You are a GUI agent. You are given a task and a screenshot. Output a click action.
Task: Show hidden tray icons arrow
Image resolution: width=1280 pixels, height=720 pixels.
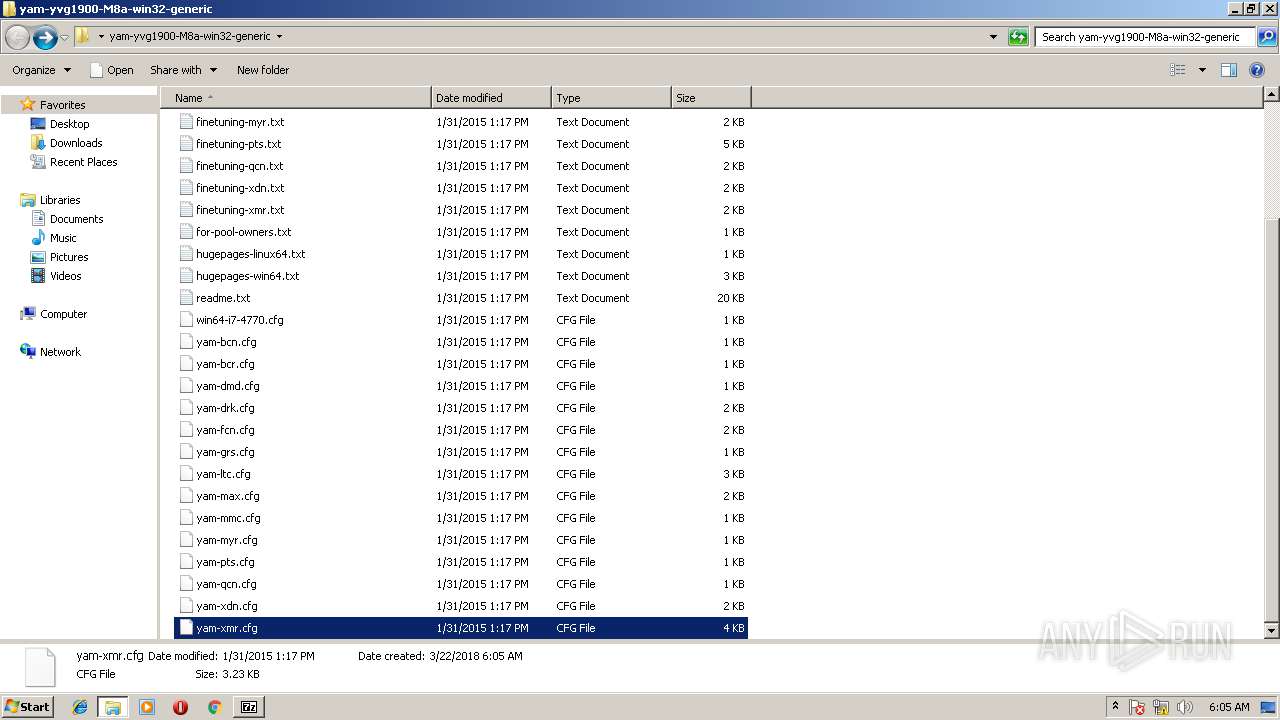pyautogui.click(x=1115, y=707)
